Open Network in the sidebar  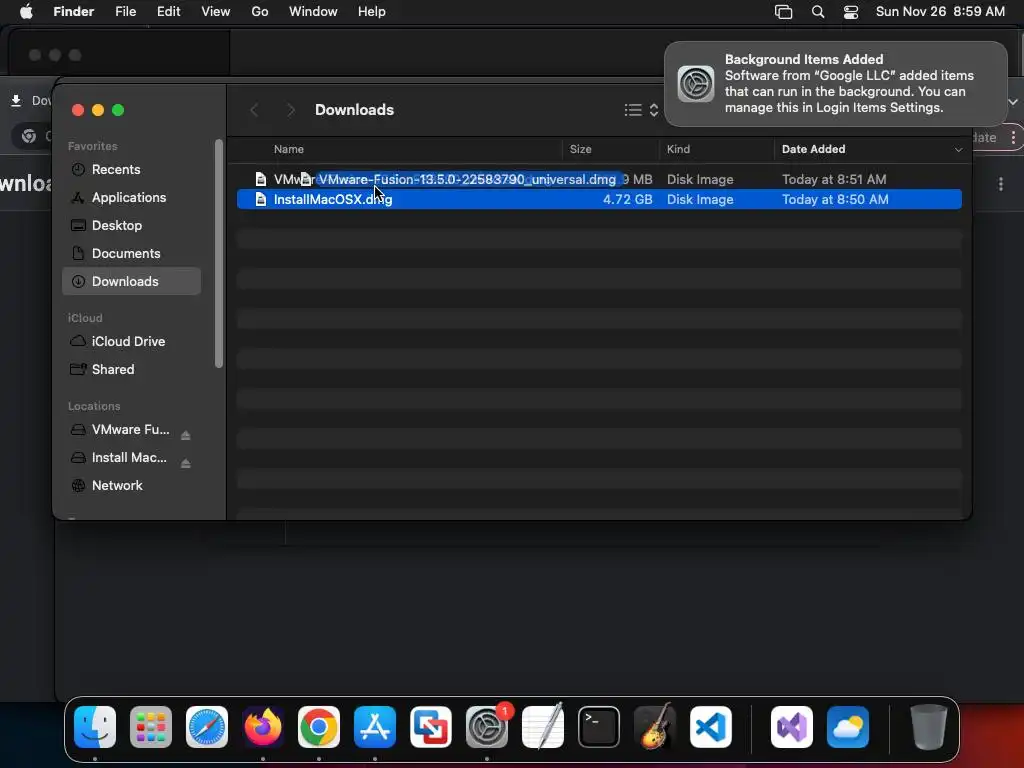(x=131, y=485)
